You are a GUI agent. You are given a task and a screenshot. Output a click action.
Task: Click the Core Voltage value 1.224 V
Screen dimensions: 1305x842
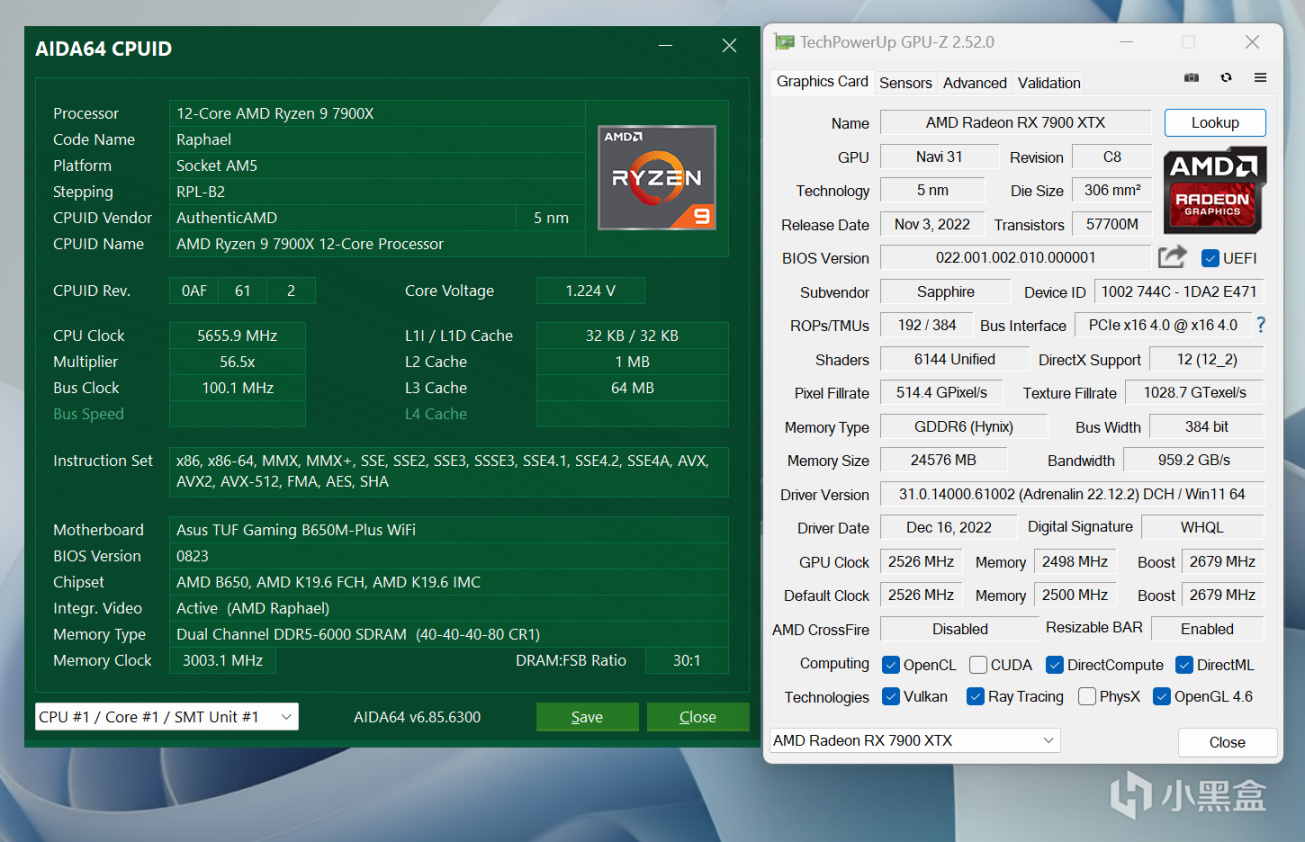(590, 291)
